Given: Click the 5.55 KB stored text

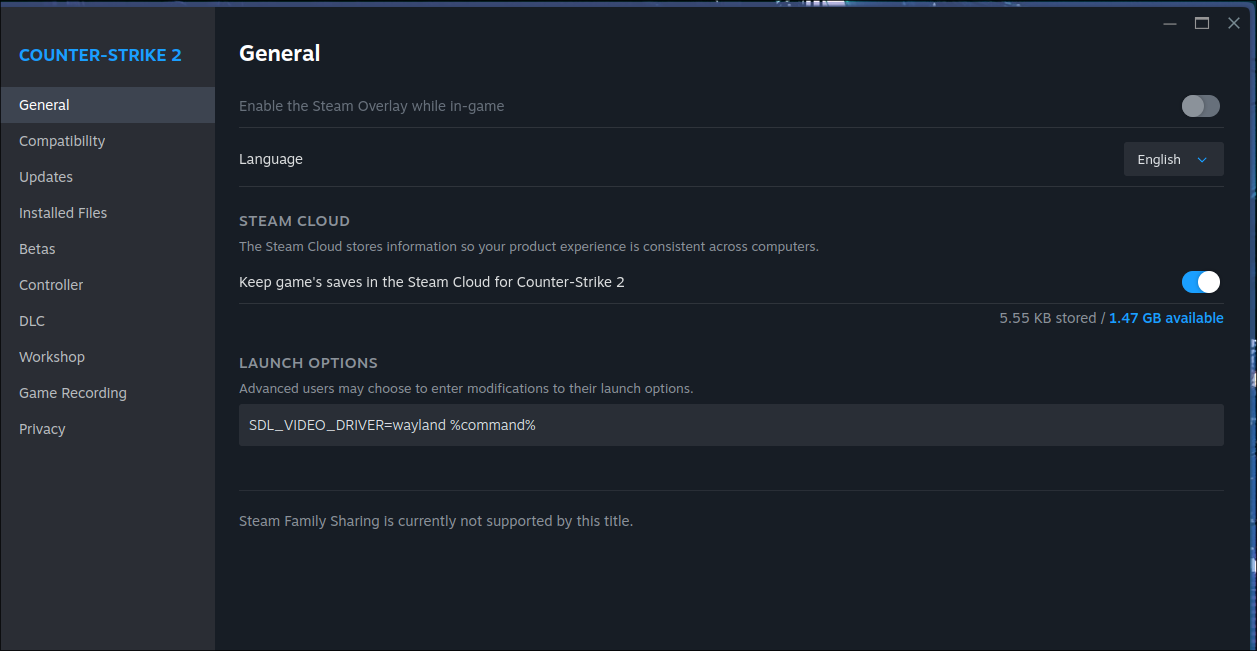Looking at the screenshot, I should [x=1047, y=318].
